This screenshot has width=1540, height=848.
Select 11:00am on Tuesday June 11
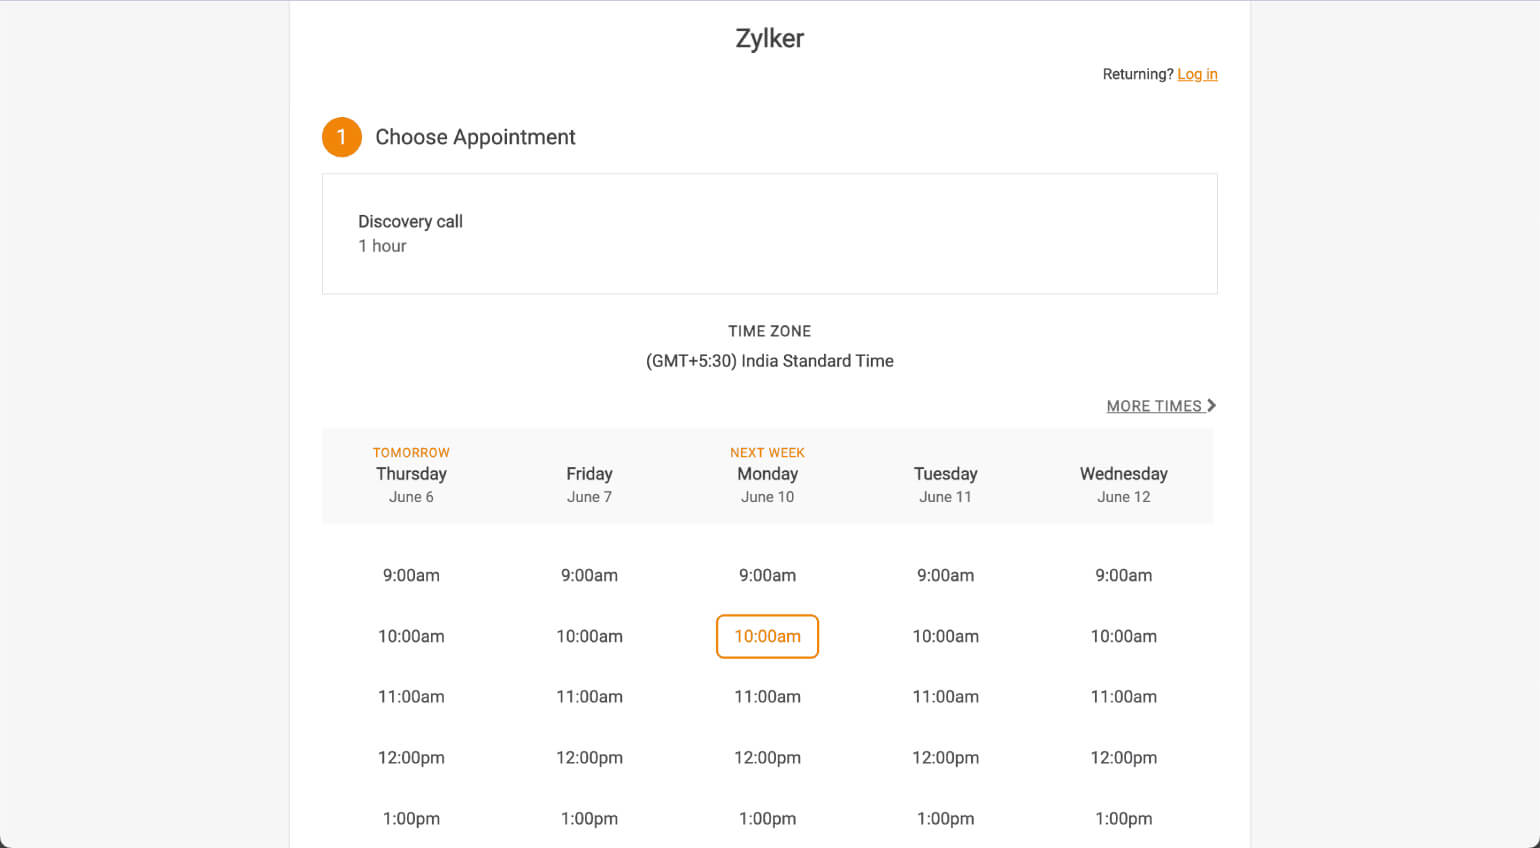(945, 696)
